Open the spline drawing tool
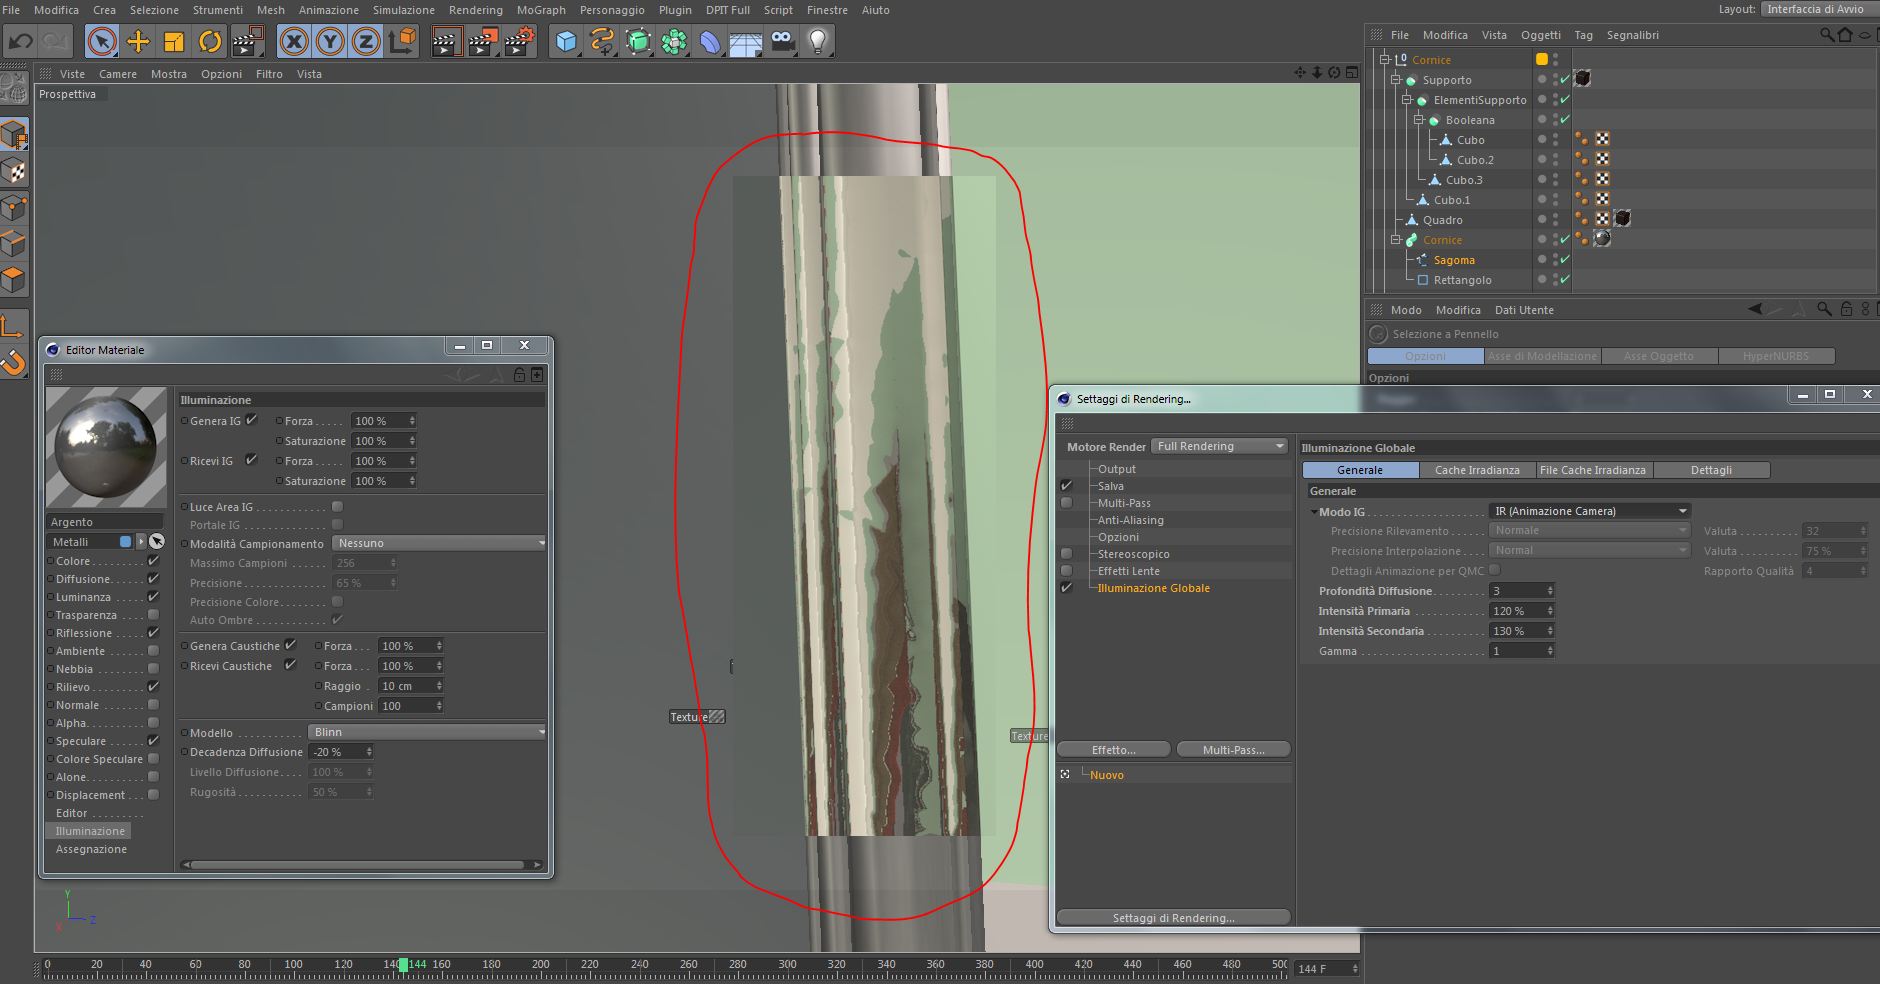 (603, 41)
